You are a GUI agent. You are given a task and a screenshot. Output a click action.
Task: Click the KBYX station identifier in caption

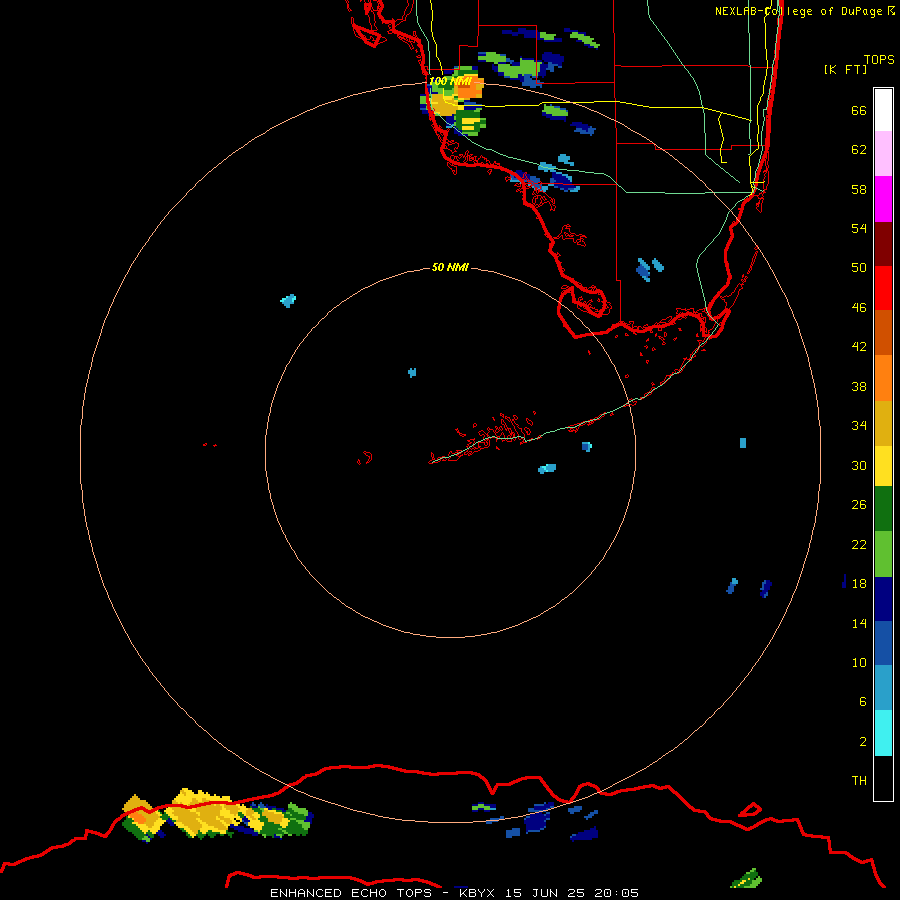tap(476, 893)
